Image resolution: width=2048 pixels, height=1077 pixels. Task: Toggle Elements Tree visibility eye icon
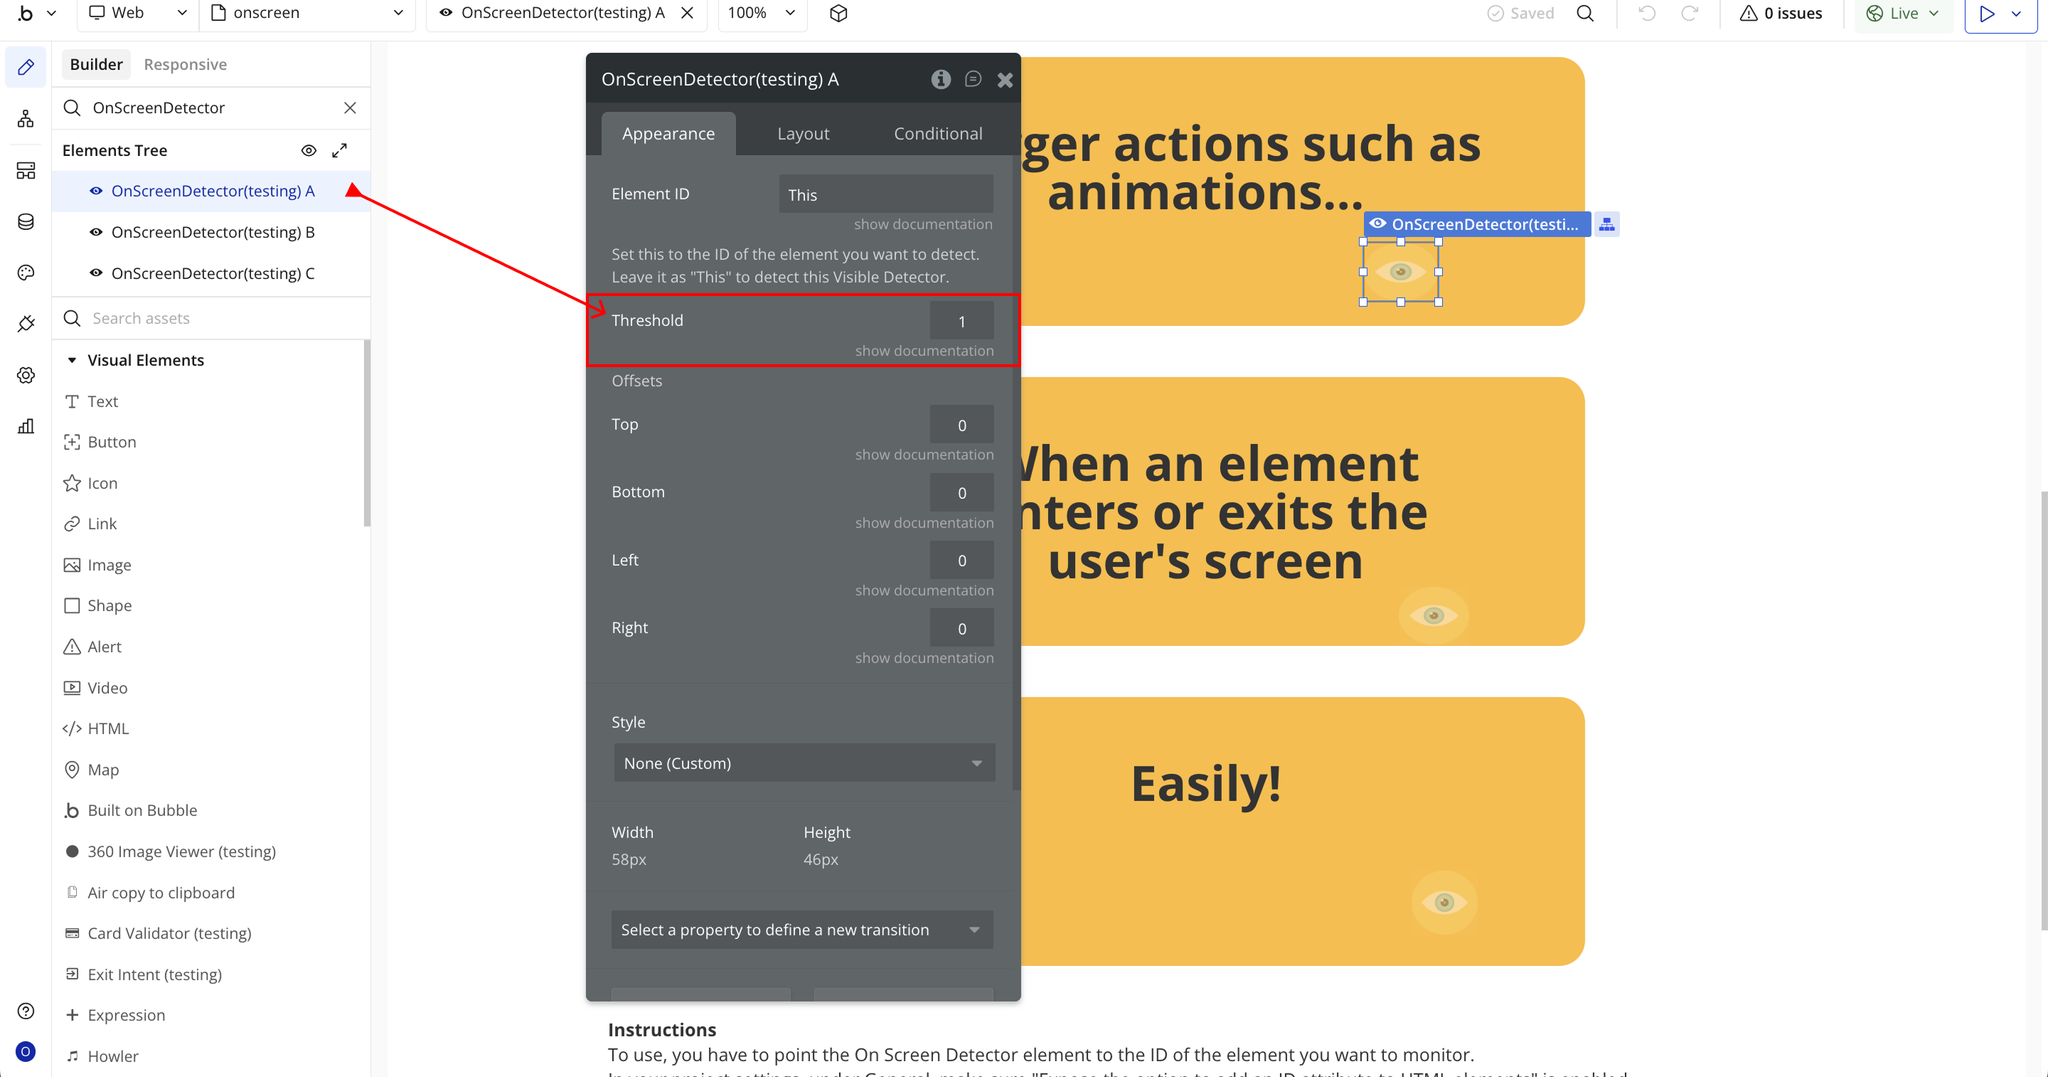tap(309, 151)
